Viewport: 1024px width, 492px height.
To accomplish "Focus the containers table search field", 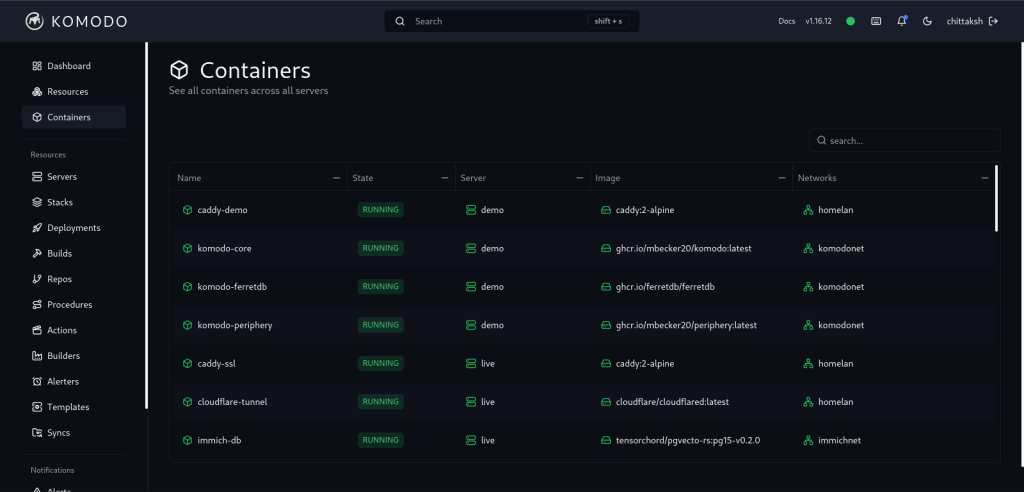I will coord(904,140).
